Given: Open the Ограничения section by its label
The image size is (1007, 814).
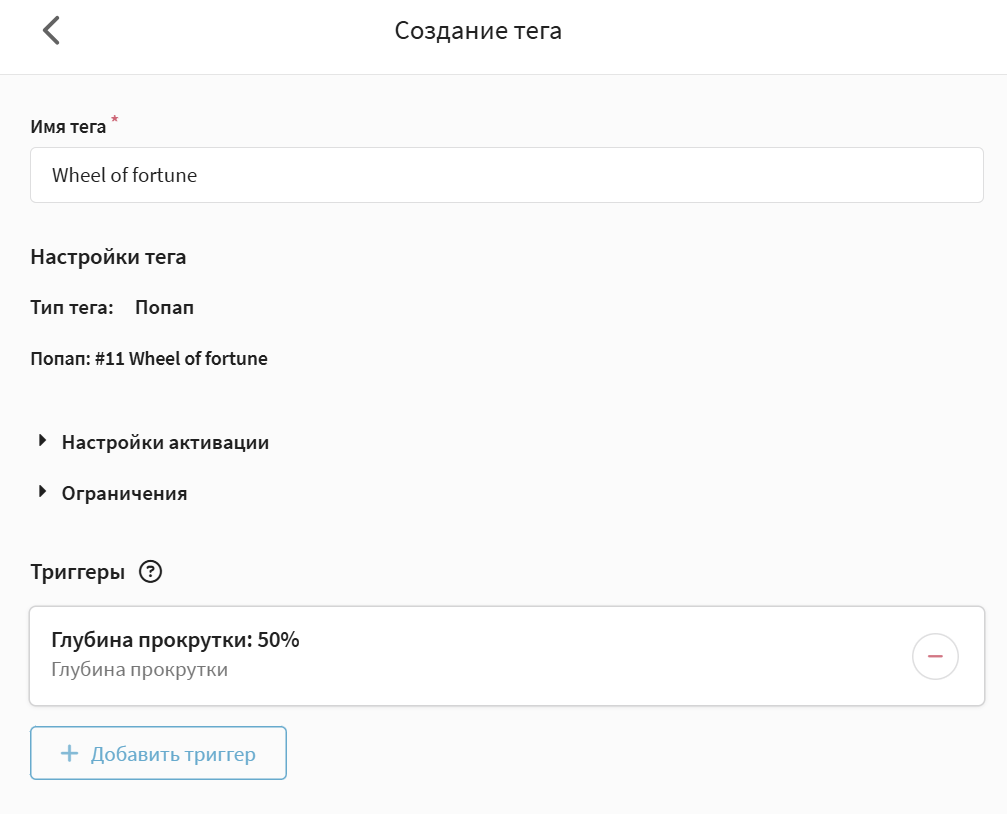Looking at the screenshot, I should tap(124, 493).
